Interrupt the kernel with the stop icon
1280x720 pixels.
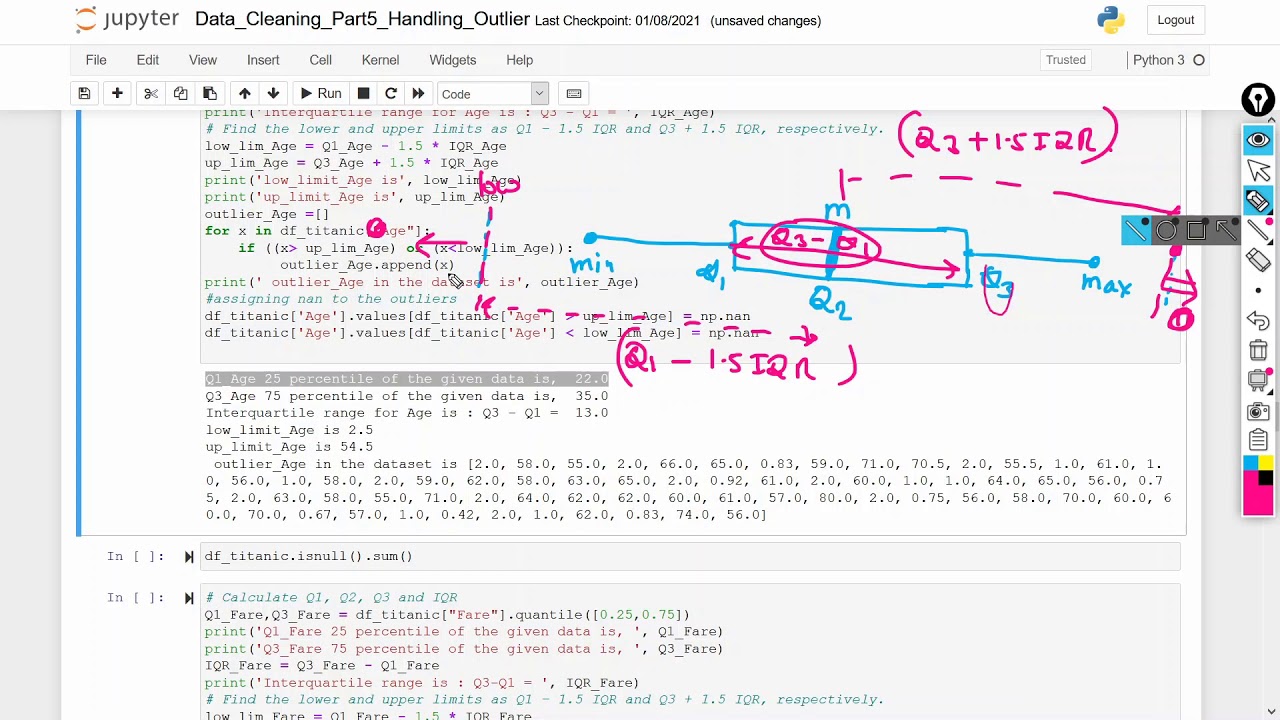(363, 94)
